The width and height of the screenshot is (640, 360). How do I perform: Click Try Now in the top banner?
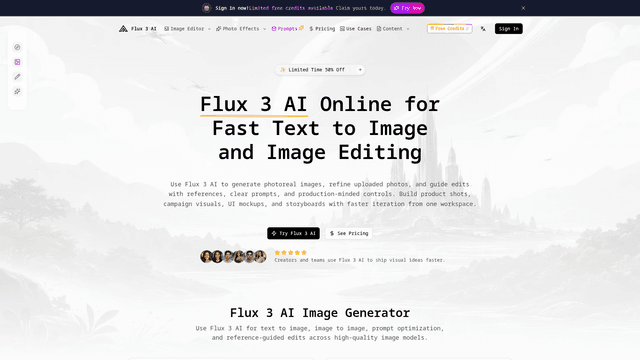pyautogui.click(x=407, y=8)
